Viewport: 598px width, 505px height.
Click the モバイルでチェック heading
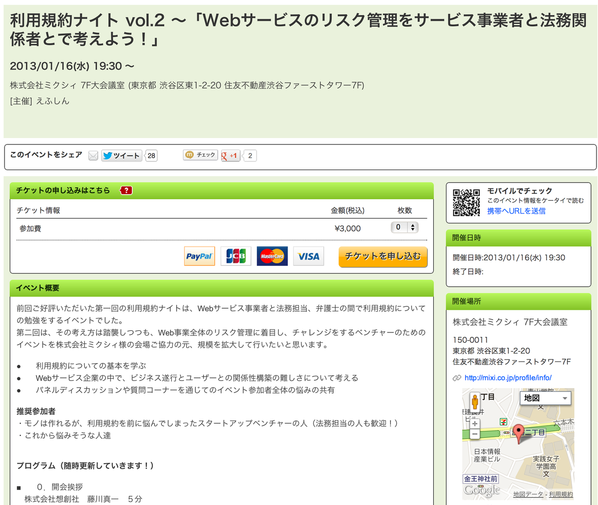(x=519, y=191)
